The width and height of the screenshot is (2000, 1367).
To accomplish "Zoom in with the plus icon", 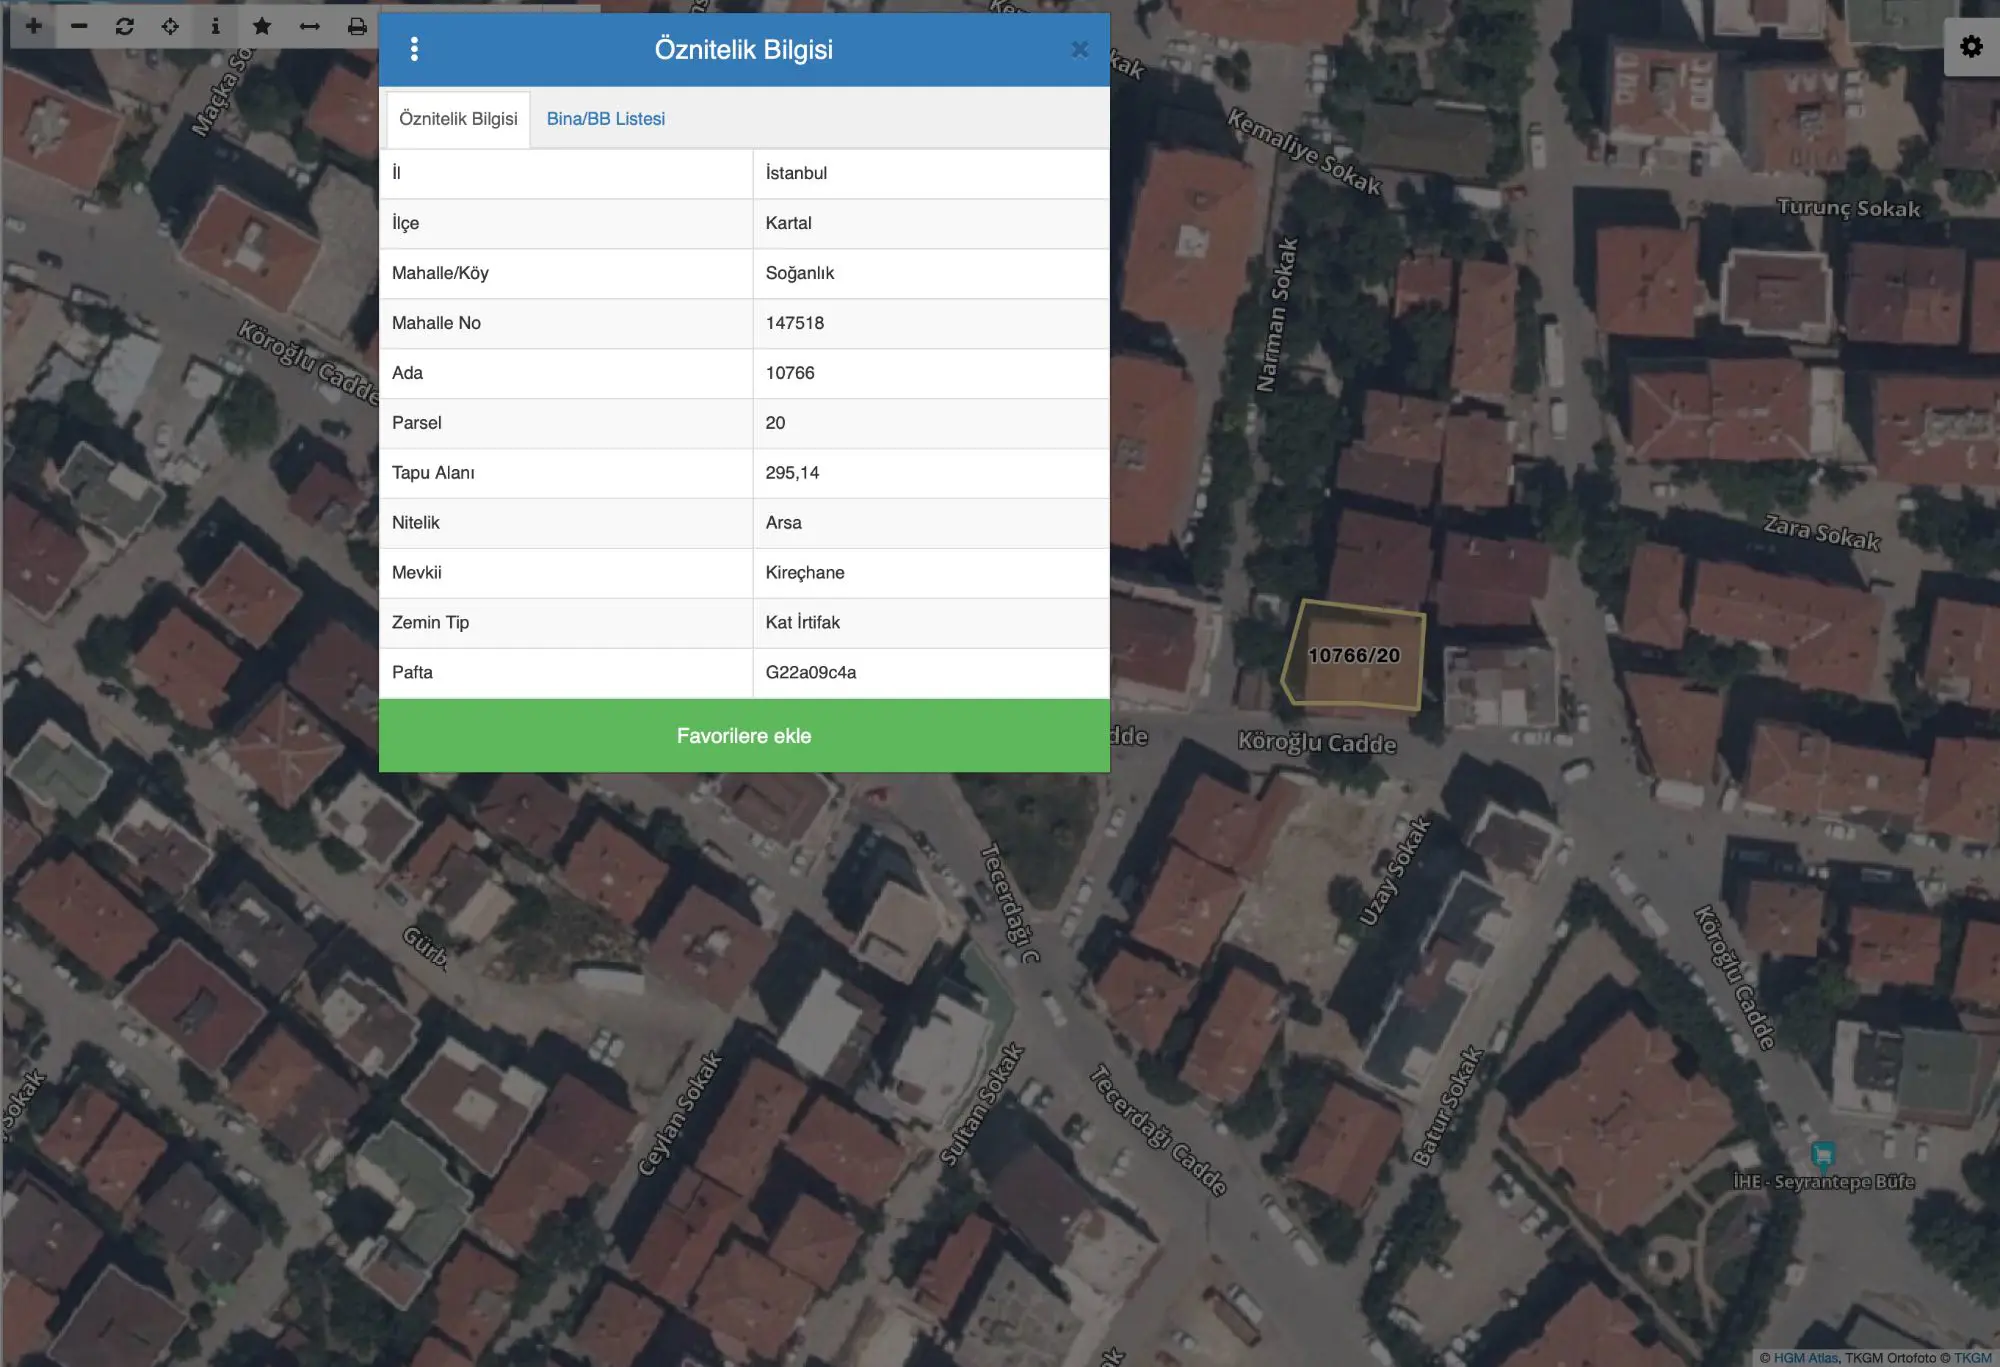I will [33, 26].
